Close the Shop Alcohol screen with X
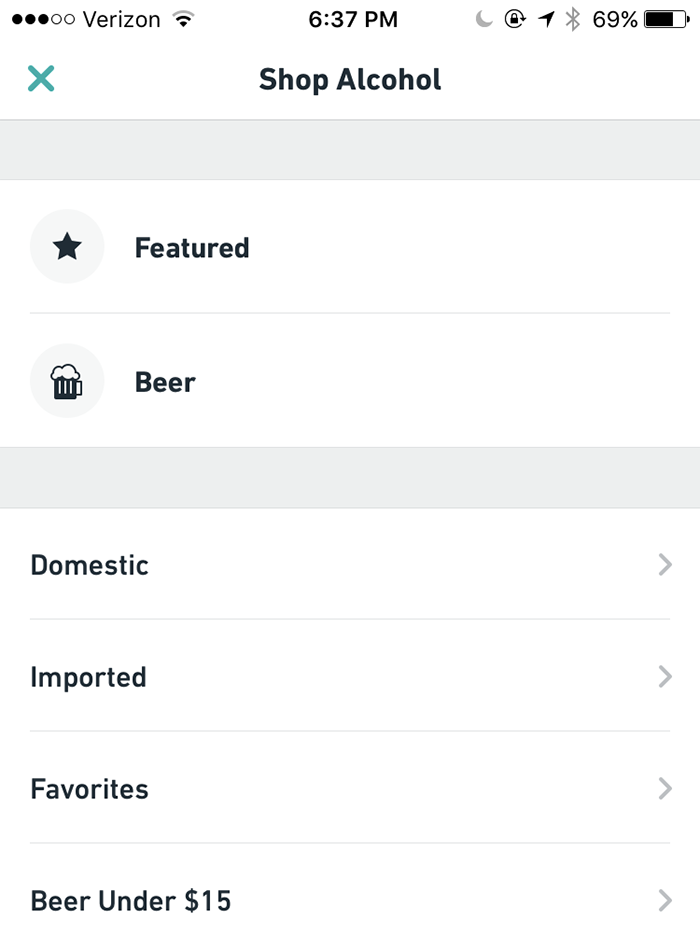 [41, 79]
